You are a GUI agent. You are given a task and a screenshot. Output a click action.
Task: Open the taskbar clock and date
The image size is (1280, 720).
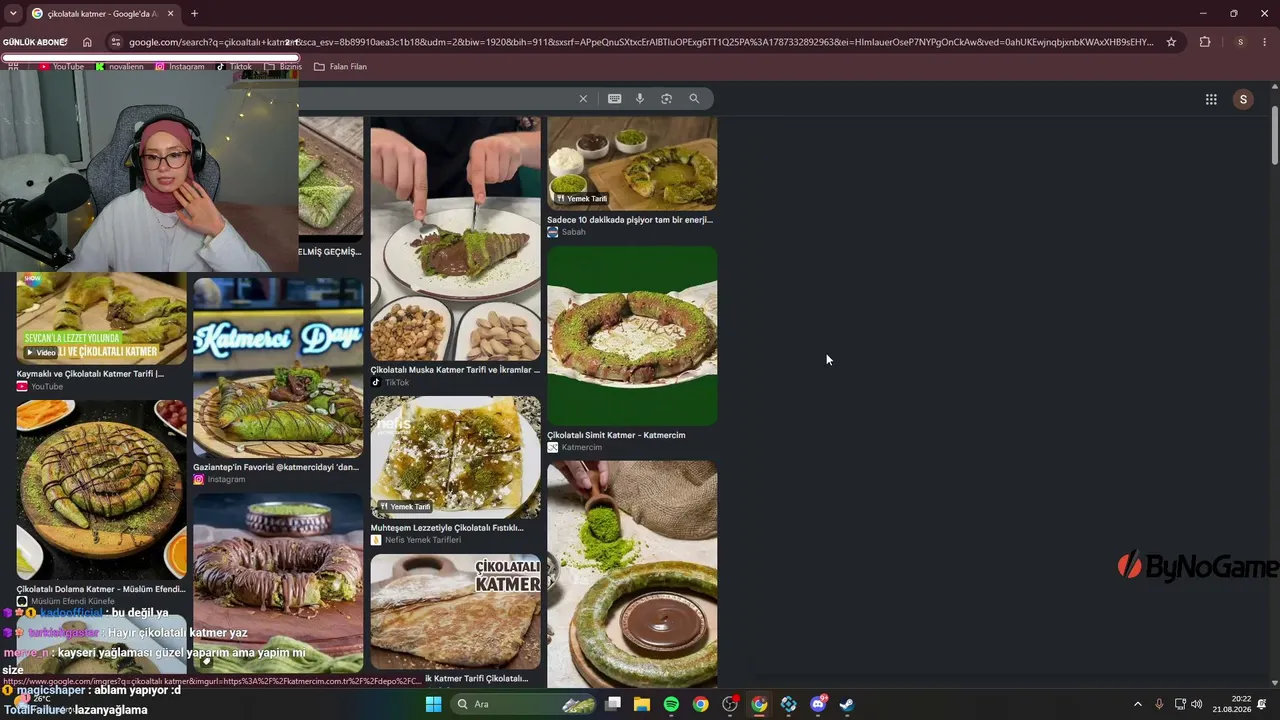coord(1231,704)
